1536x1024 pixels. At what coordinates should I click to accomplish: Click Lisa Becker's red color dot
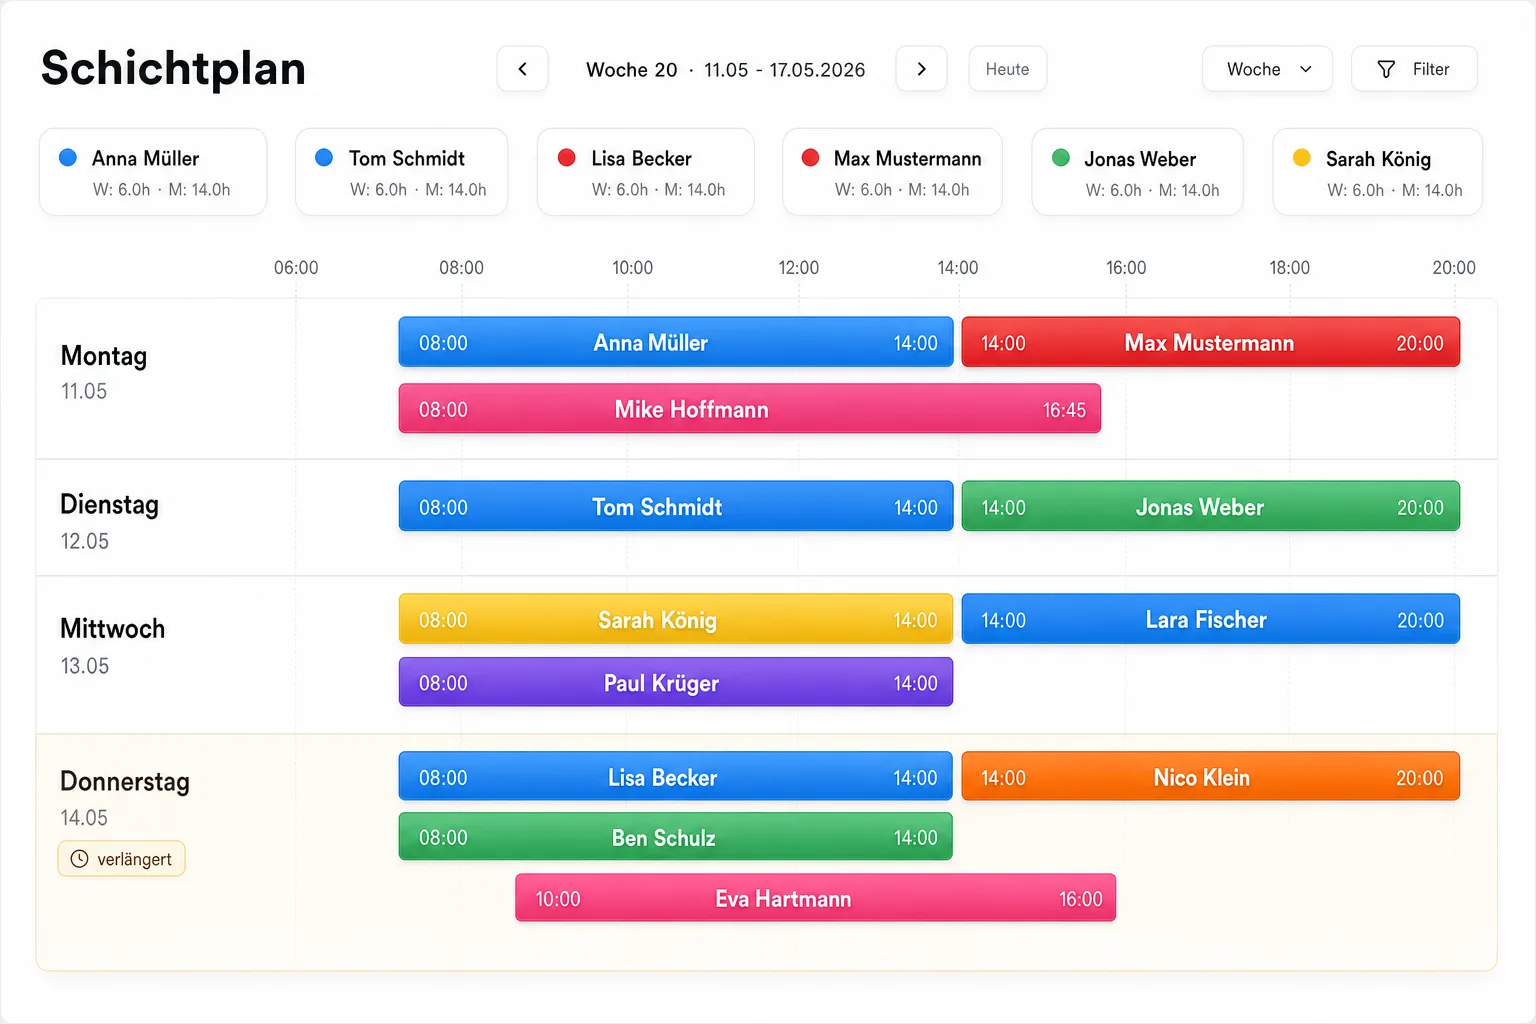pos(566,157)
